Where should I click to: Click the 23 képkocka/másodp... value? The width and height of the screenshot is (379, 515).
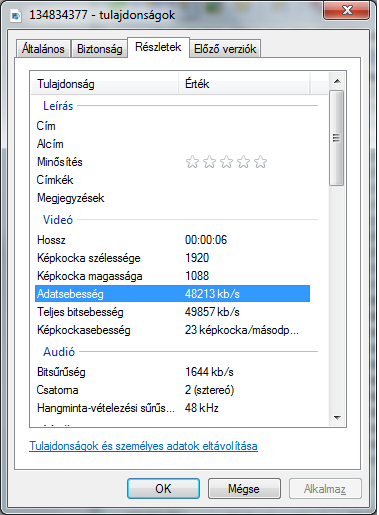[242, 330]
